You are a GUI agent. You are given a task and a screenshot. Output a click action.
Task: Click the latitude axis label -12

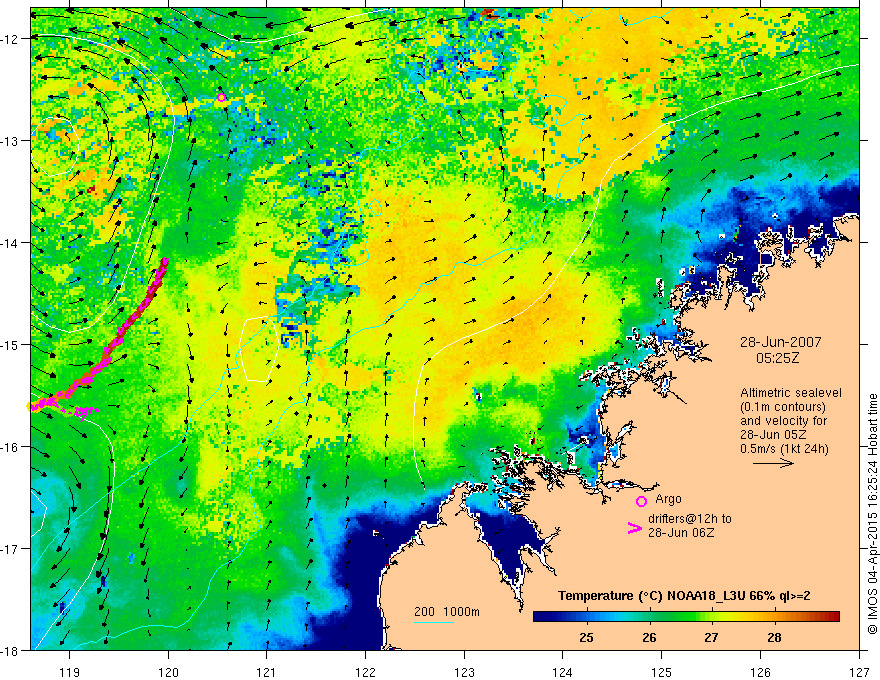10,39
